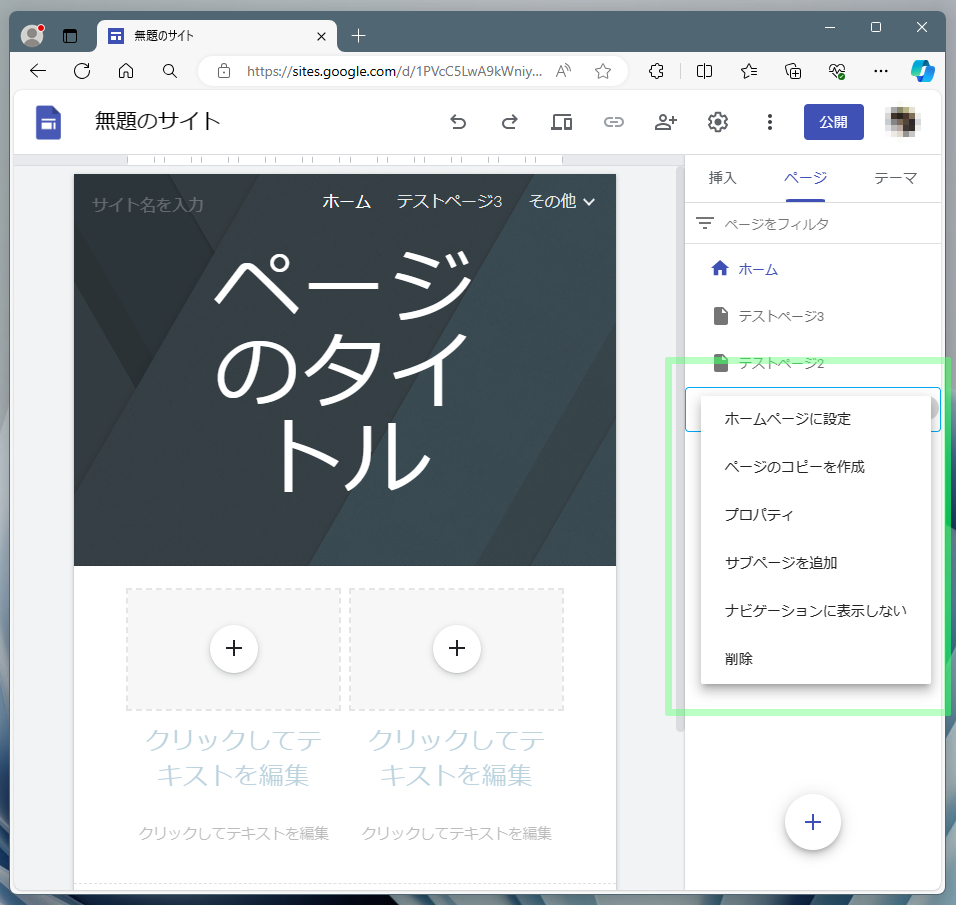Open browser extensions icon
This screenshot has height=905, width=956.
point(656,71)
